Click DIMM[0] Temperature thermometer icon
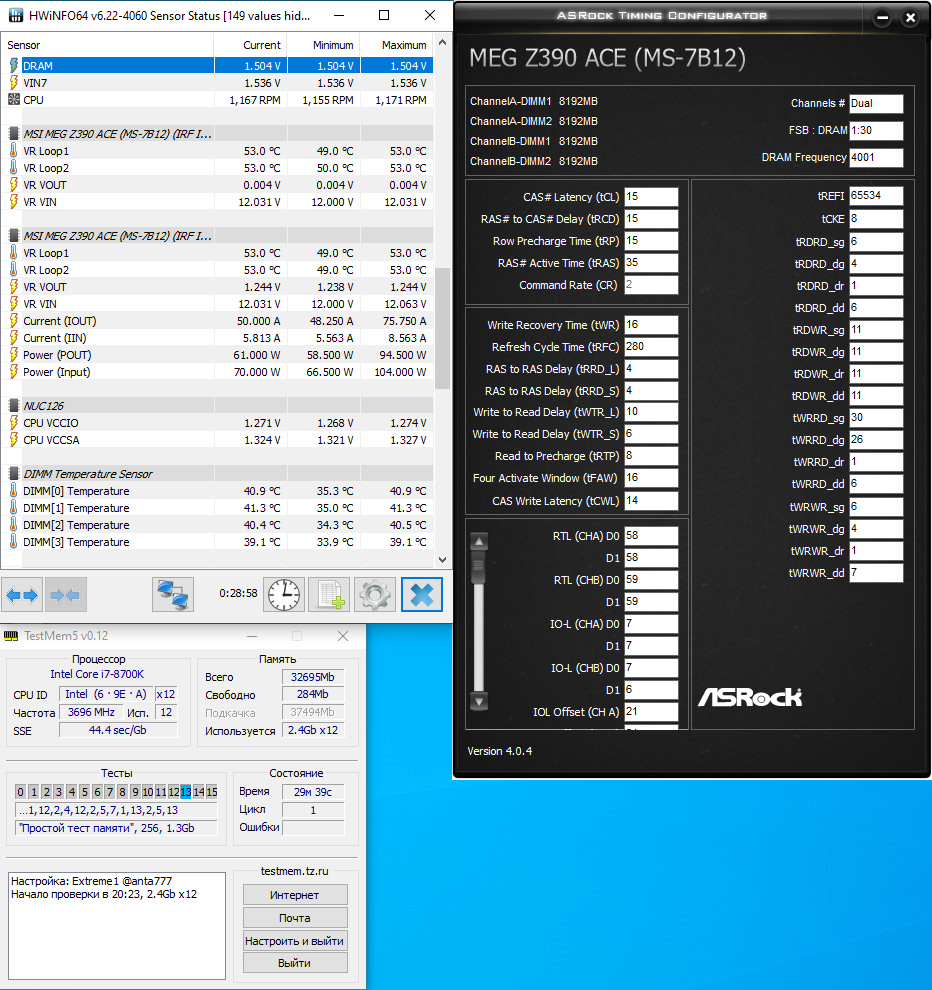This screenshot has height=990, width=932. pos(13,491)
